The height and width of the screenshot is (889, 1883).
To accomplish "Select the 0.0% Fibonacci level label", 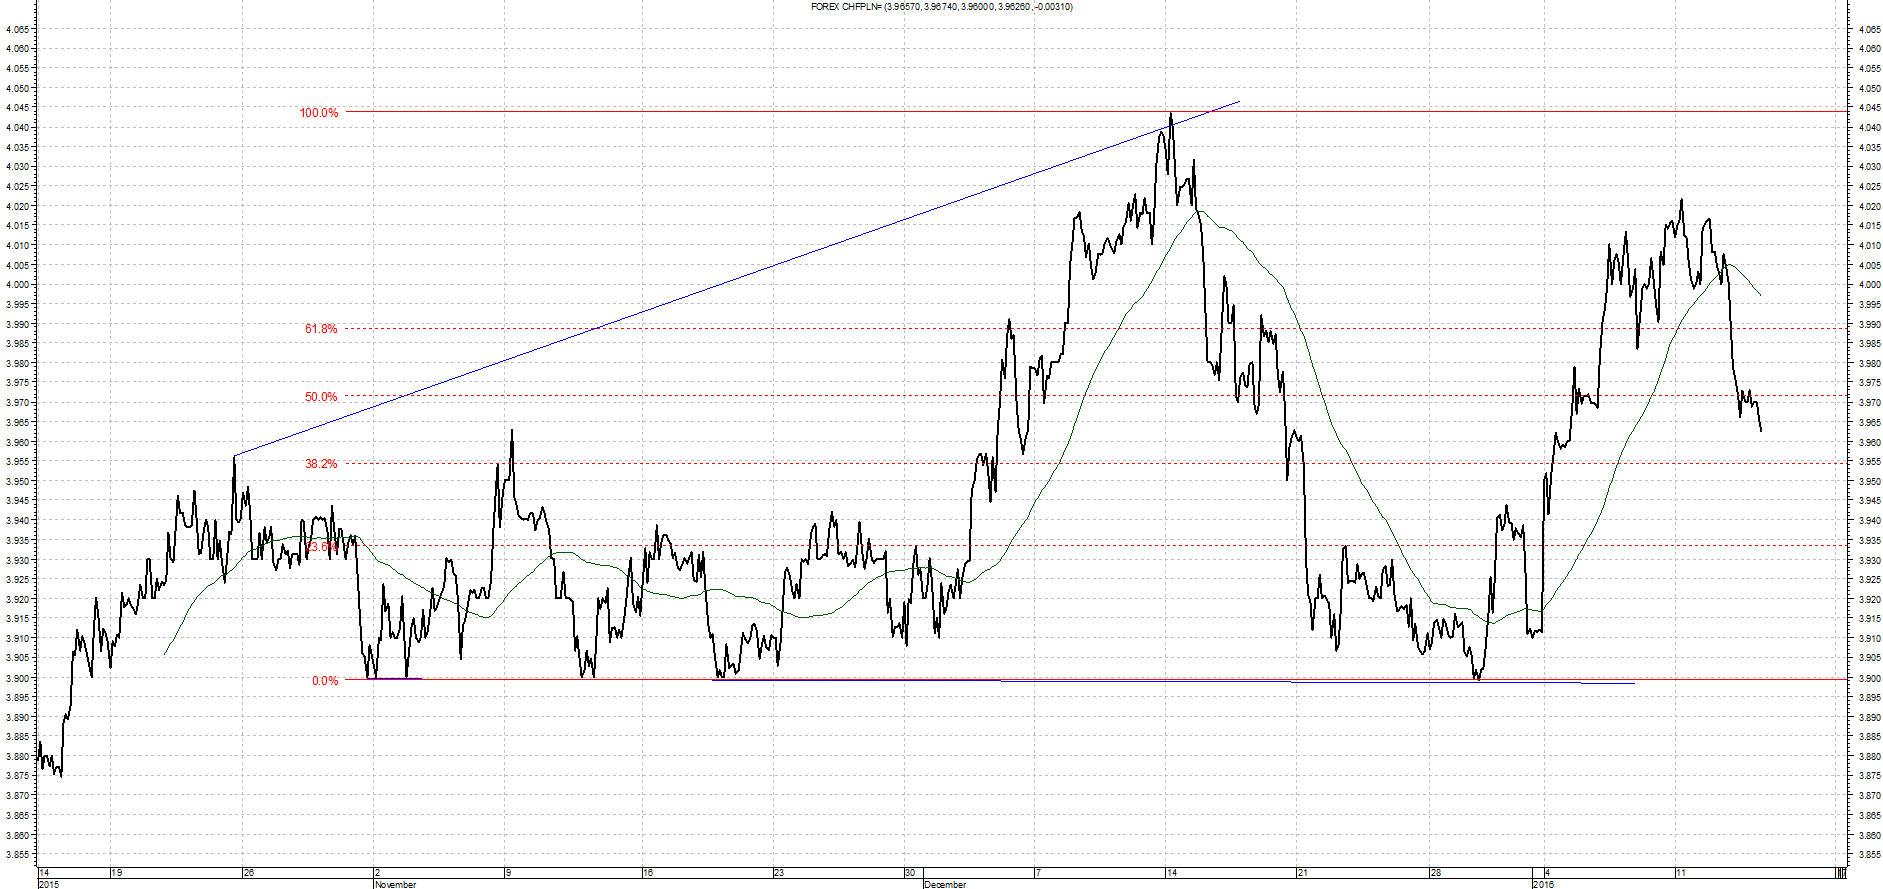I will [x=325, y=681].
